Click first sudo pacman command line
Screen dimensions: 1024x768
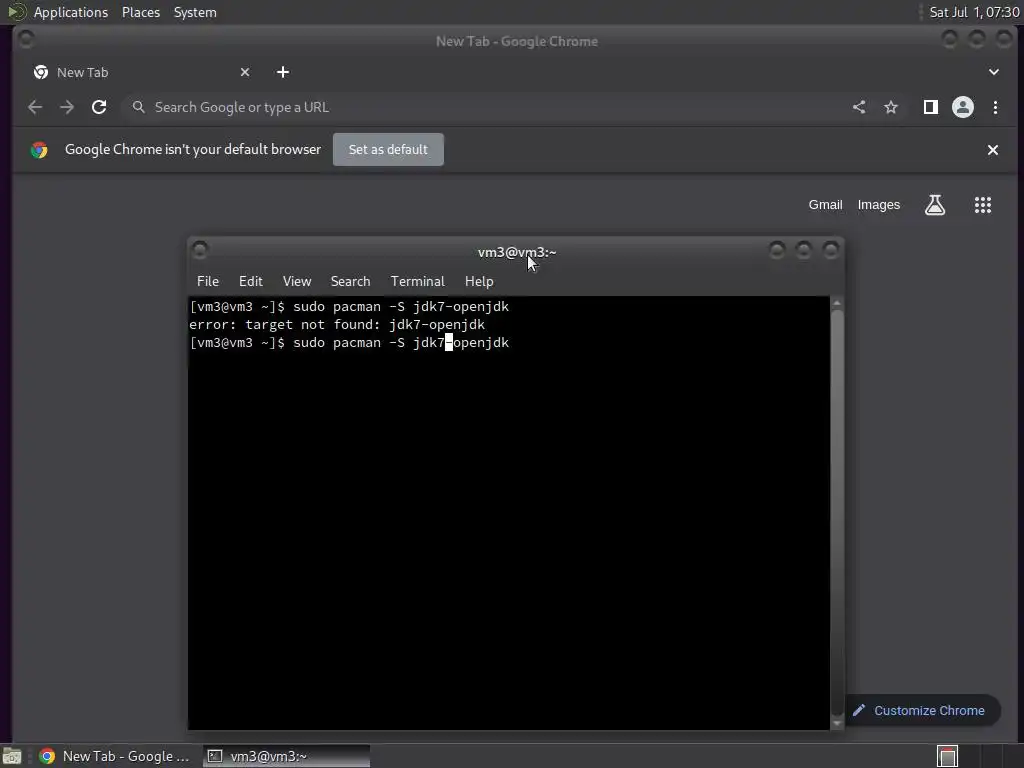(x=349, y=306)
